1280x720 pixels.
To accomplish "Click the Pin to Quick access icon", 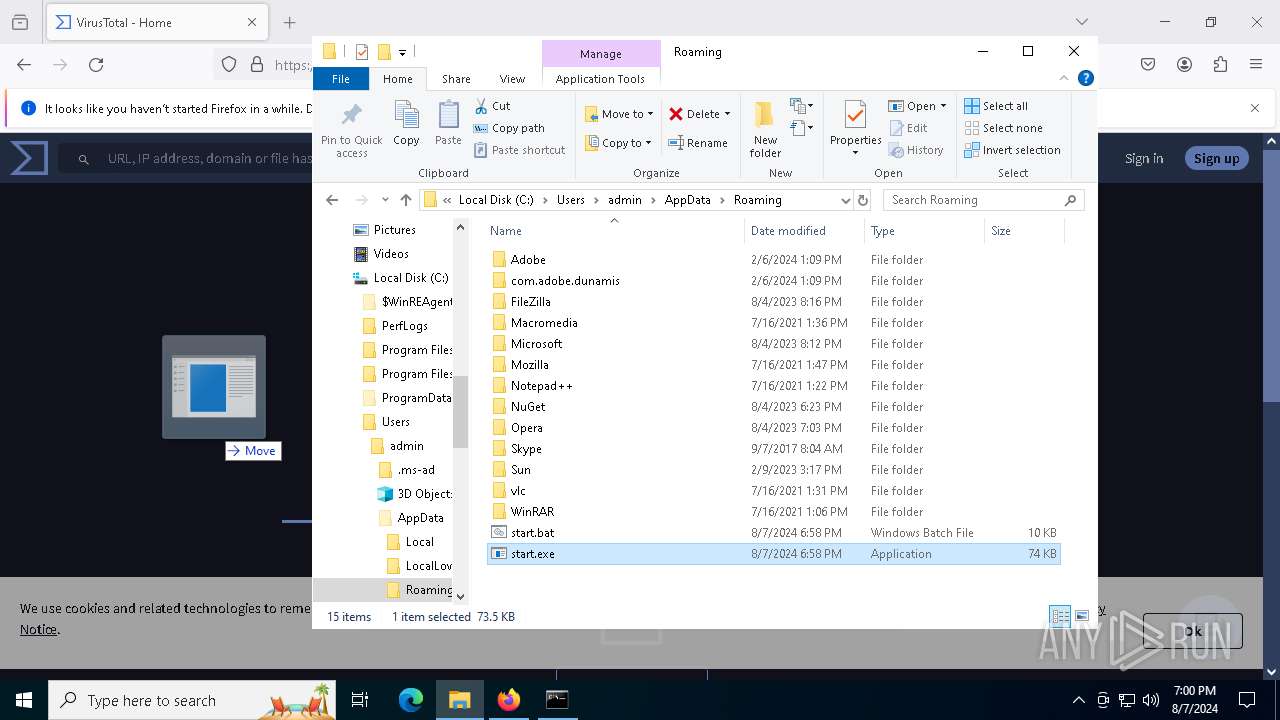I will point(351,128).
